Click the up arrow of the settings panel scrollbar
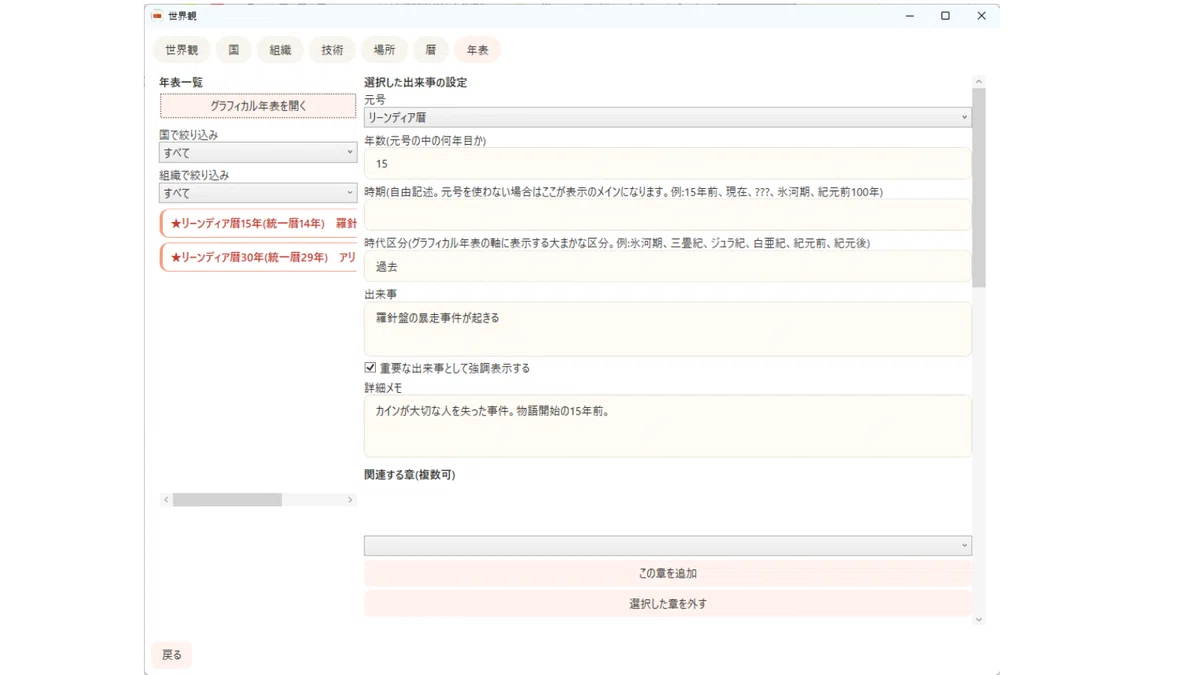Screen dimensions: 1200x675 coord(979,82)
